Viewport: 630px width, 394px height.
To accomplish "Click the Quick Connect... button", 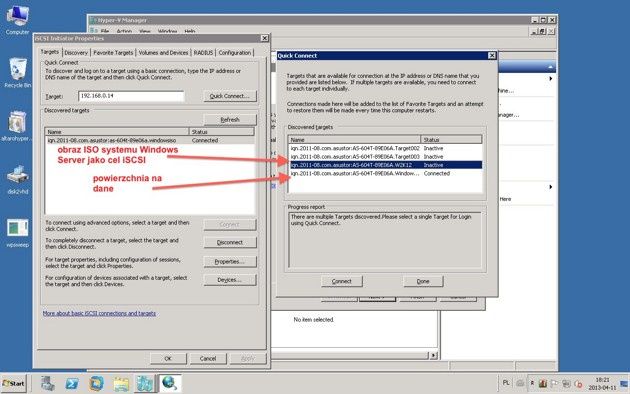I will [230, 96].
